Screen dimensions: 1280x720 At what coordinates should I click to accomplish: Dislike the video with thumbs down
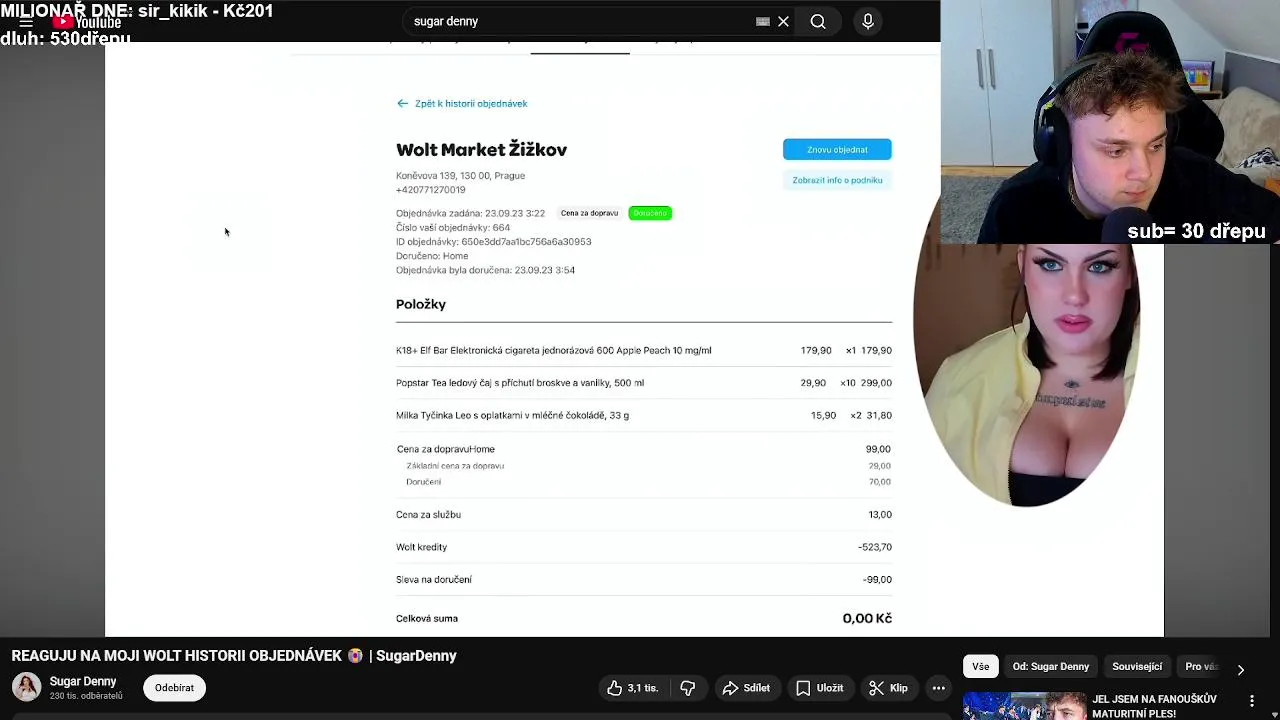[688, 688]
